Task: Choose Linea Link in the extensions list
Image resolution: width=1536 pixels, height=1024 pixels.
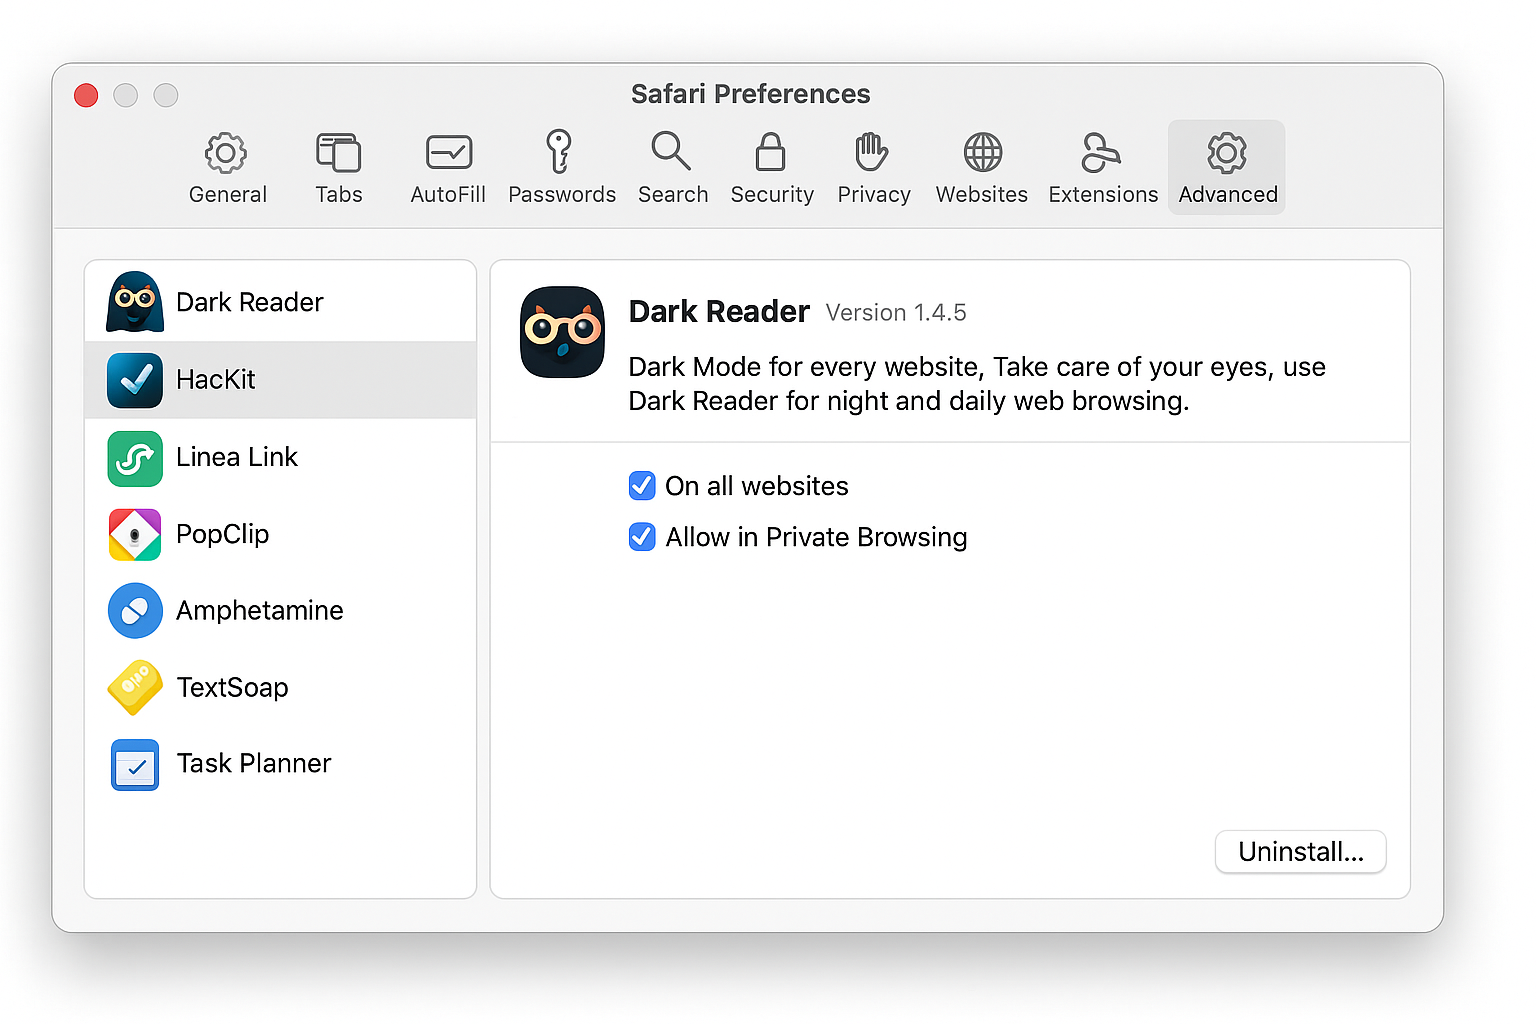Action: click(237, 457)
